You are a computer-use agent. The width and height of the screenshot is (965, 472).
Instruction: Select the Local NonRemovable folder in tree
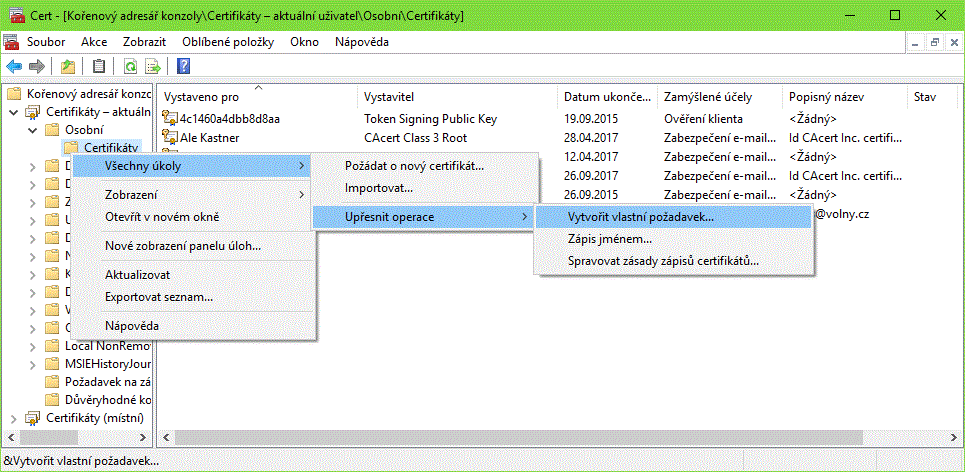[100, 345]
